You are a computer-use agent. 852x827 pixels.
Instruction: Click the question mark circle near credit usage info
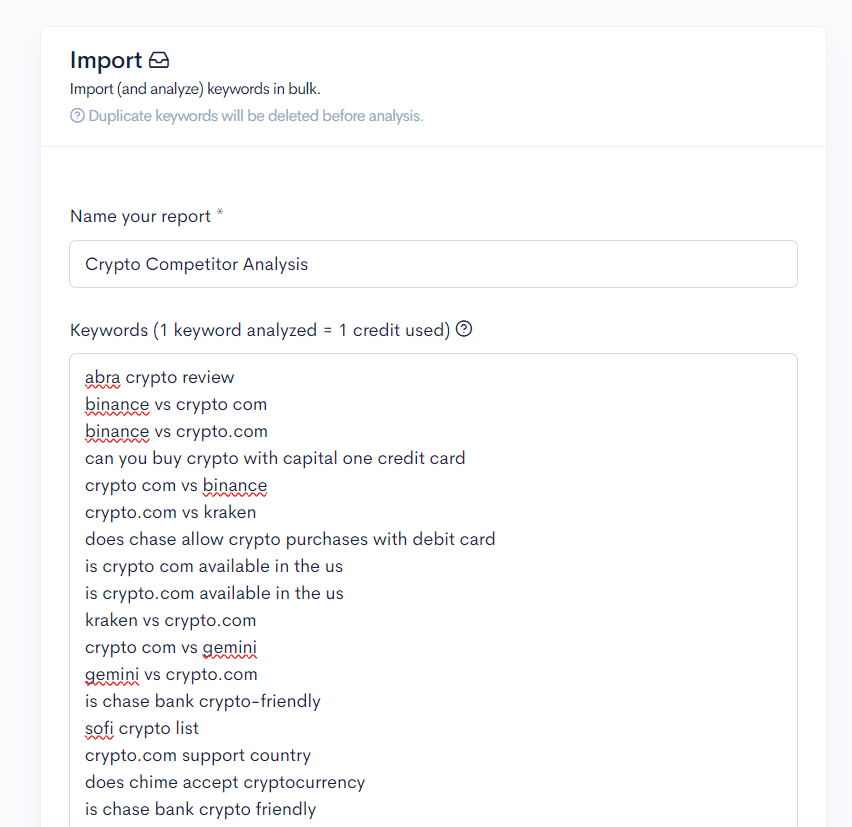pyautogui.click(x=463, y=328)
